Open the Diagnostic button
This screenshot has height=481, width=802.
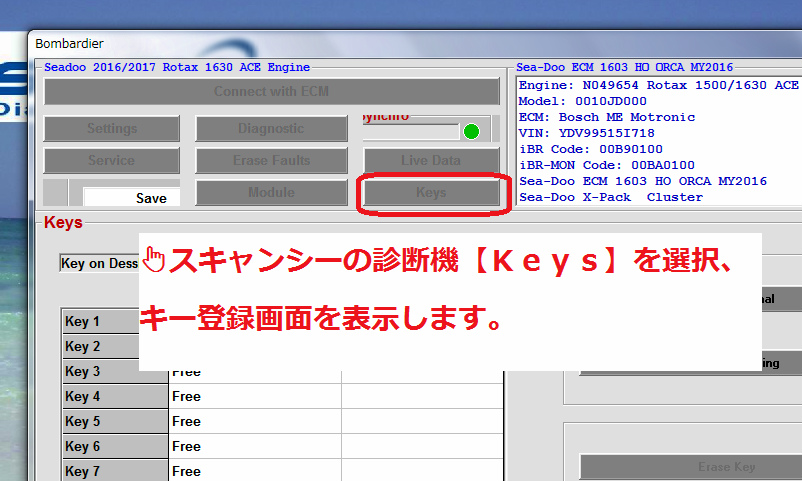(271, 128)
